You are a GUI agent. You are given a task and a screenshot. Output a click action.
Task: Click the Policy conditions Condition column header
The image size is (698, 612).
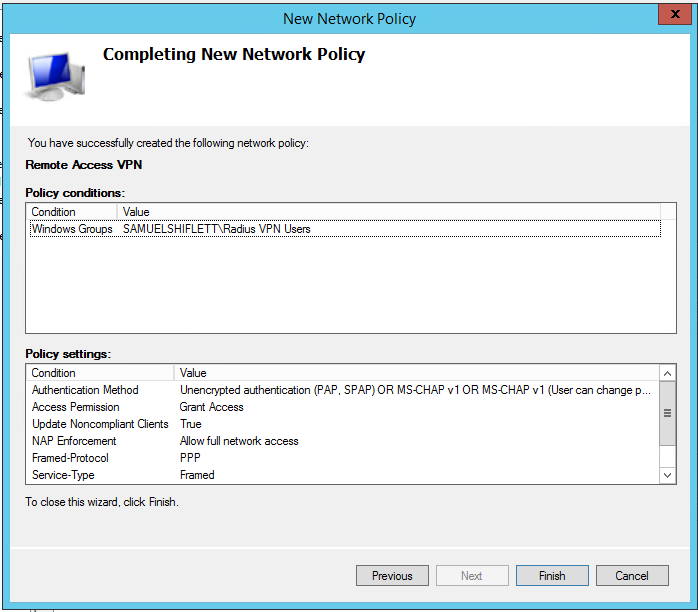73,212
